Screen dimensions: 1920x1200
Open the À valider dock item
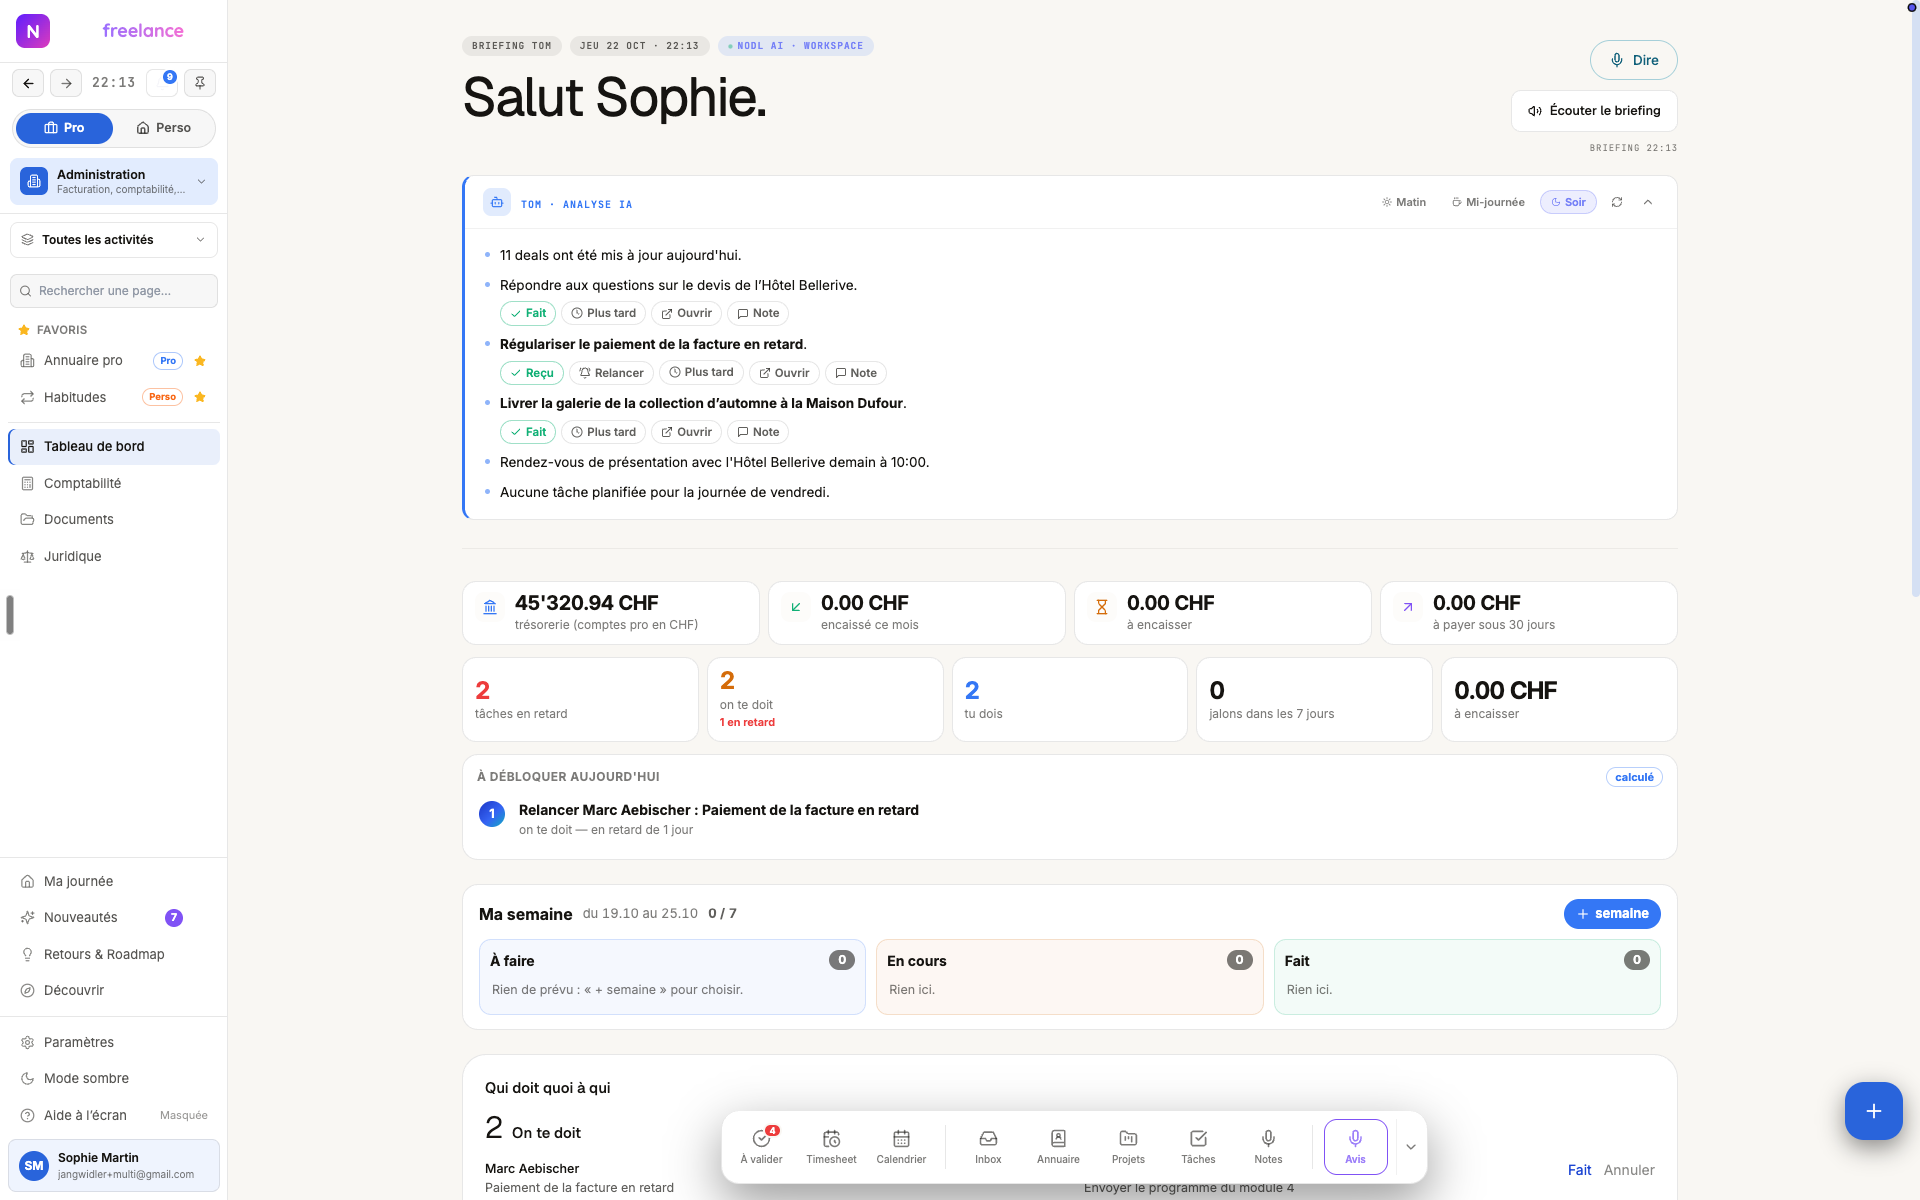tap(762, 1146)
